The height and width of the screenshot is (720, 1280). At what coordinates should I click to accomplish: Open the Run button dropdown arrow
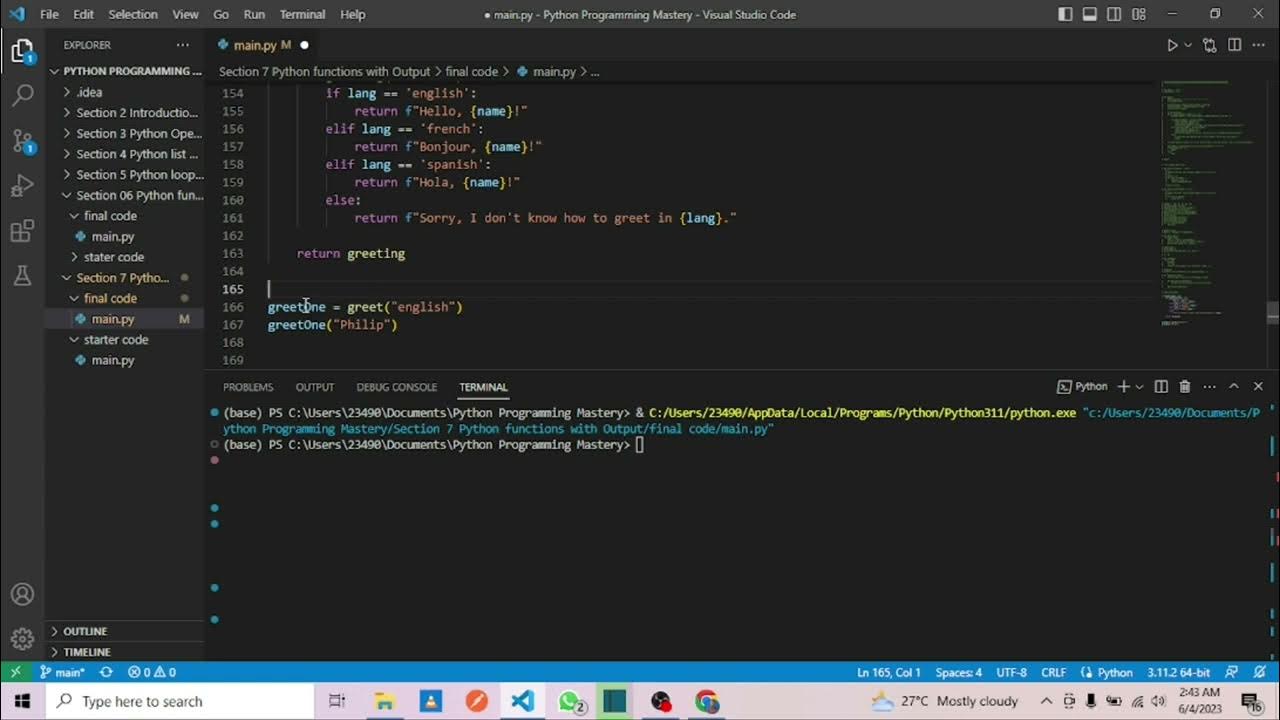point(1188,45)
